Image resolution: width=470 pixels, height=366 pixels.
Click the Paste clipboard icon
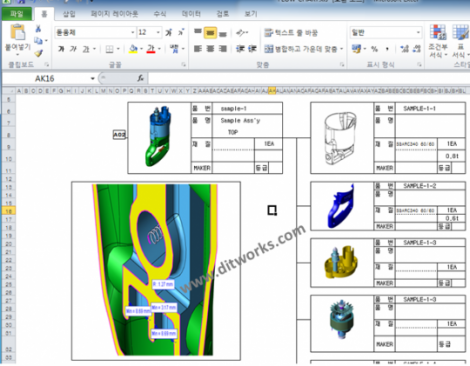tap(18, 32)
